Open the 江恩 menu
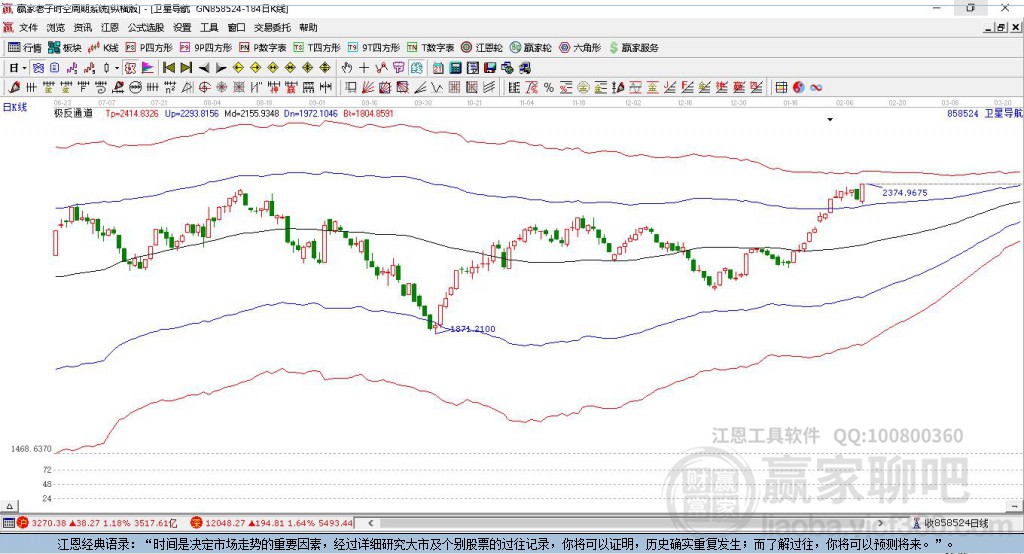This screenshot has width=1024, height=554. click(110, 27)
